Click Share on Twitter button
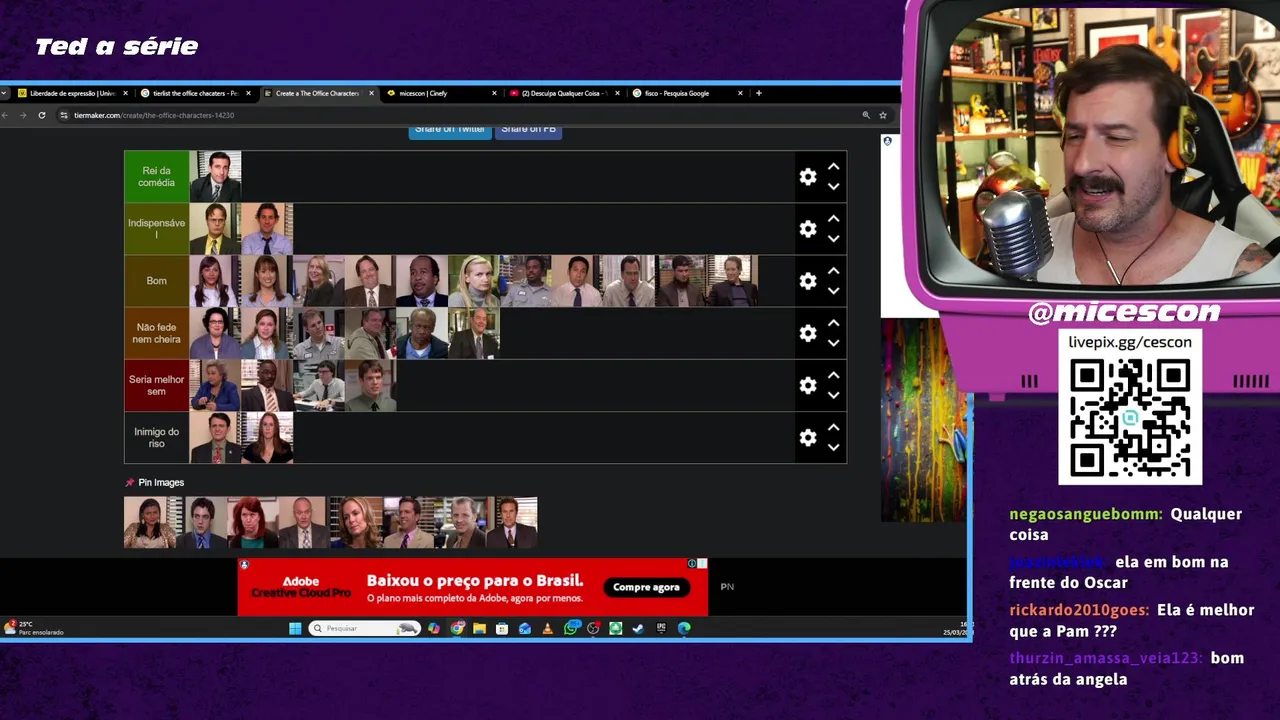1280x720 pixels. click(450, 130)
